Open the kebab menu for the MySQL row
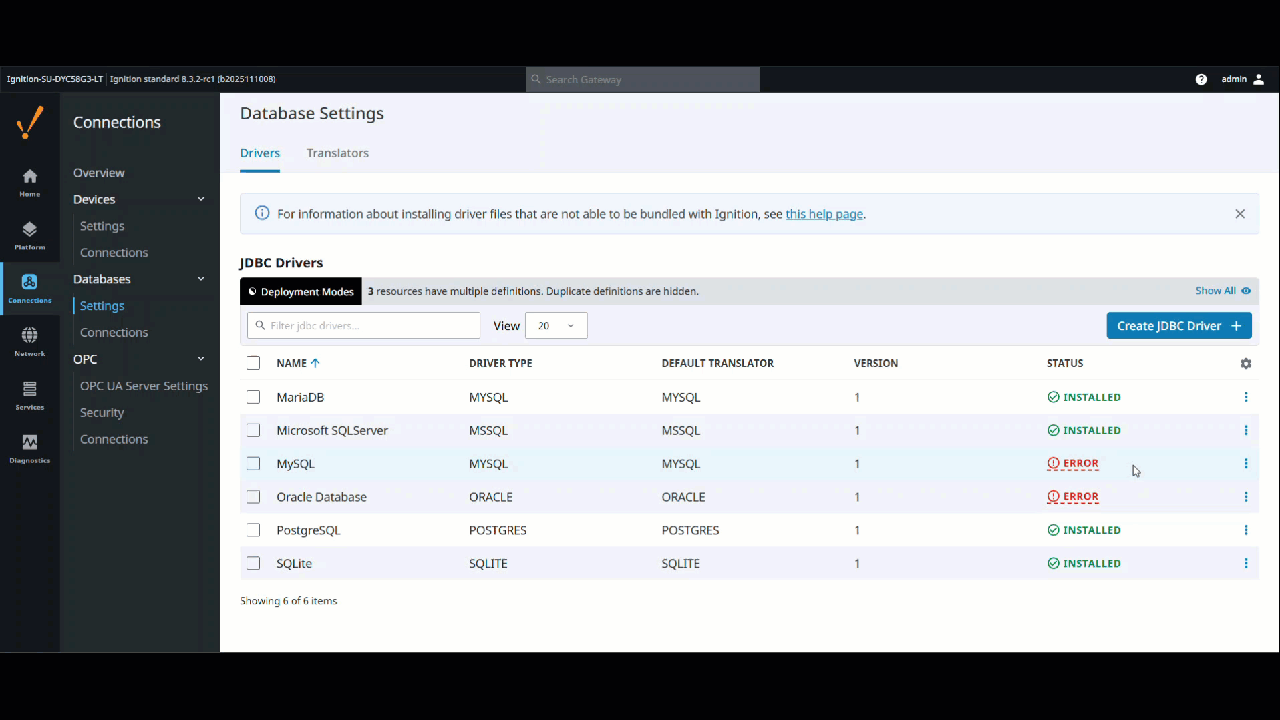This screenshot has width=1280, height=720. [1245, 463]
